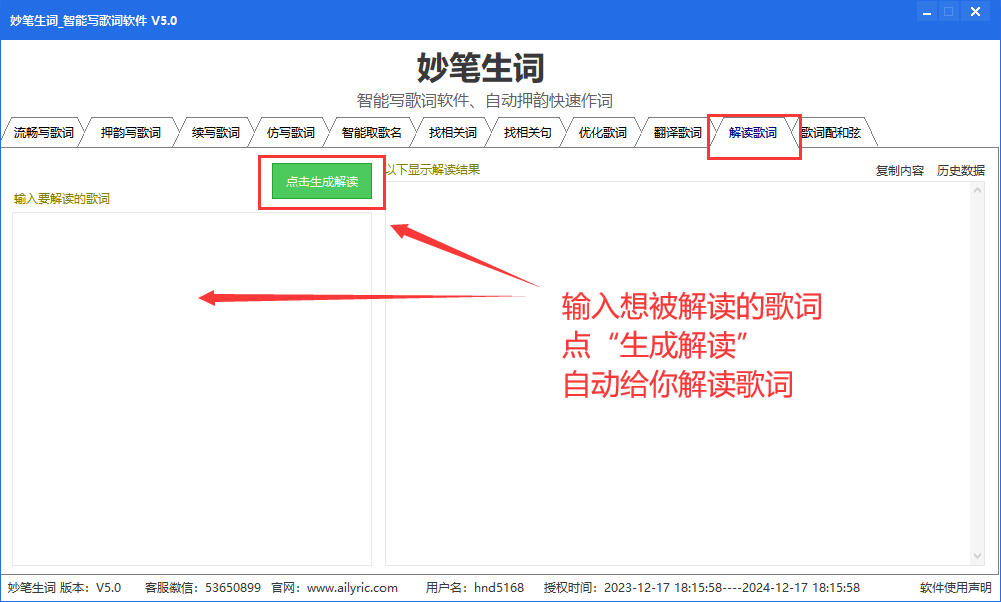Switch to the 翻译歌词 tab
Viewport: 1001px width, 602px height.
pos(677,133)
